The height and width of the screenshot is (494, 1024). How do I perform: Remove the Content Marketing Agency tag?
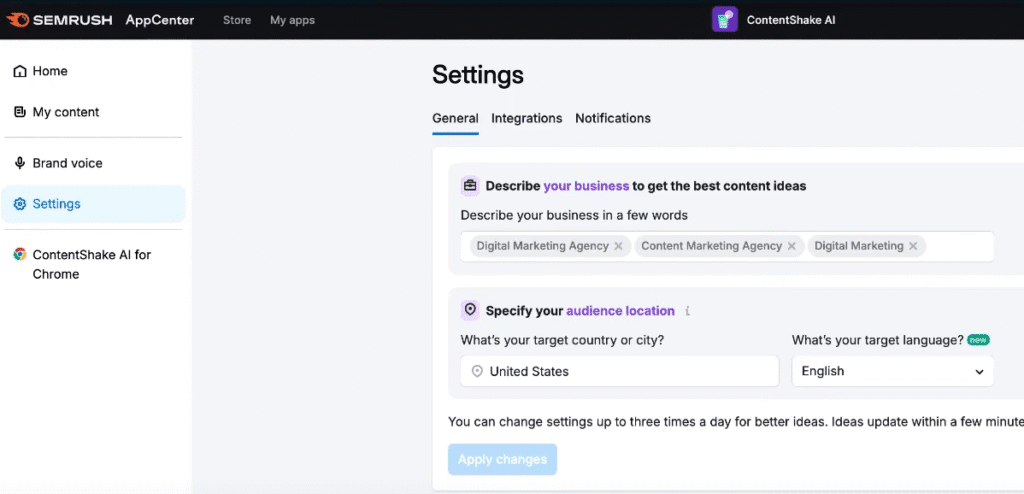point(791,246)
